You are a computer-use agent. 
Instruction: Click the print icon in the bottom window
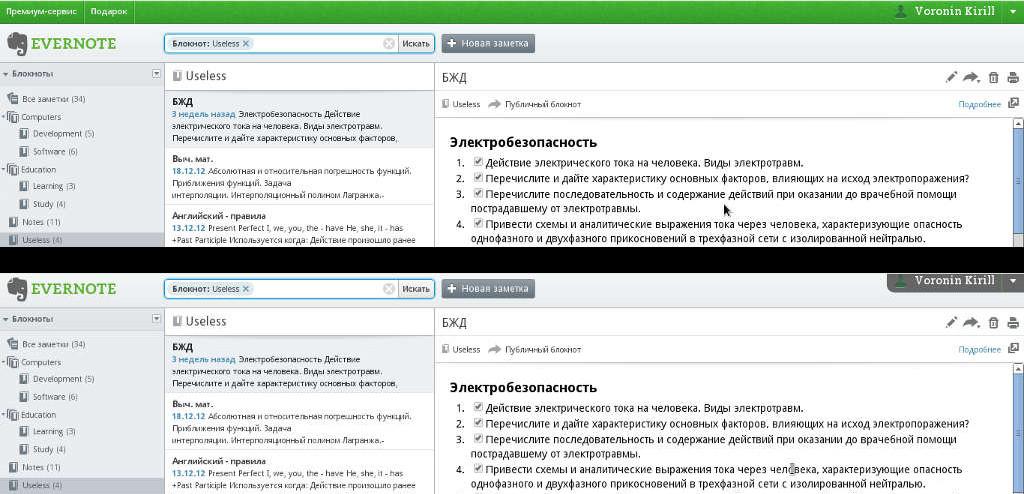tap(1013, 323)
